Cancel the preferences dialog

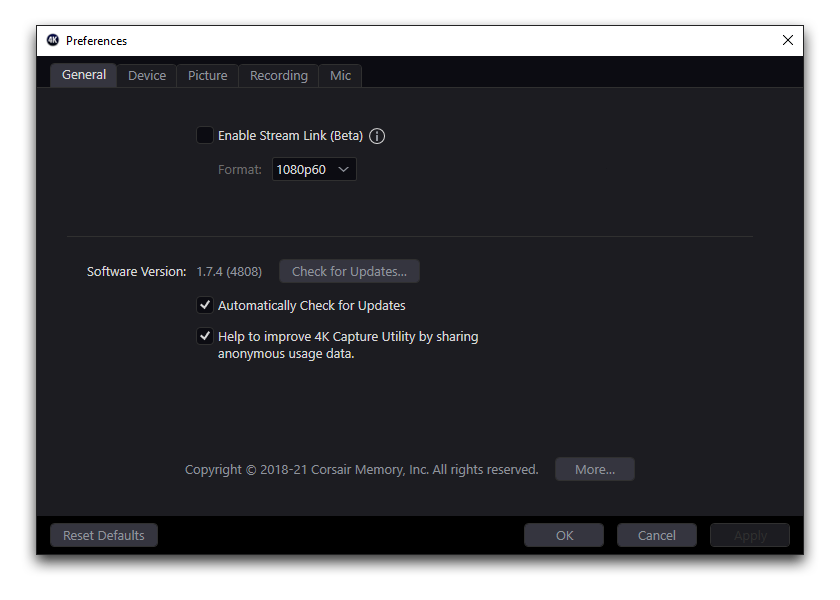(x=656, y=534)
